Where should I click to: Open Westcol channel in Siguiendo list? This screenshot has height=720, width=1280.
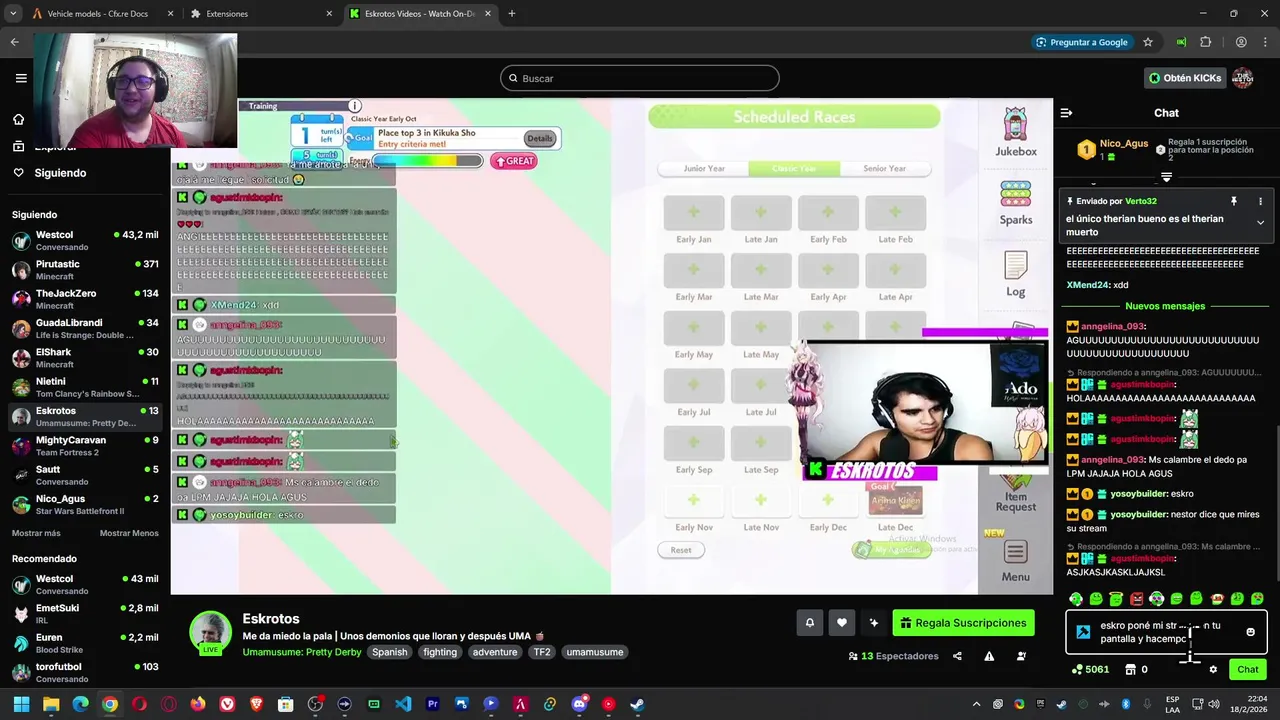click(84, 240)
